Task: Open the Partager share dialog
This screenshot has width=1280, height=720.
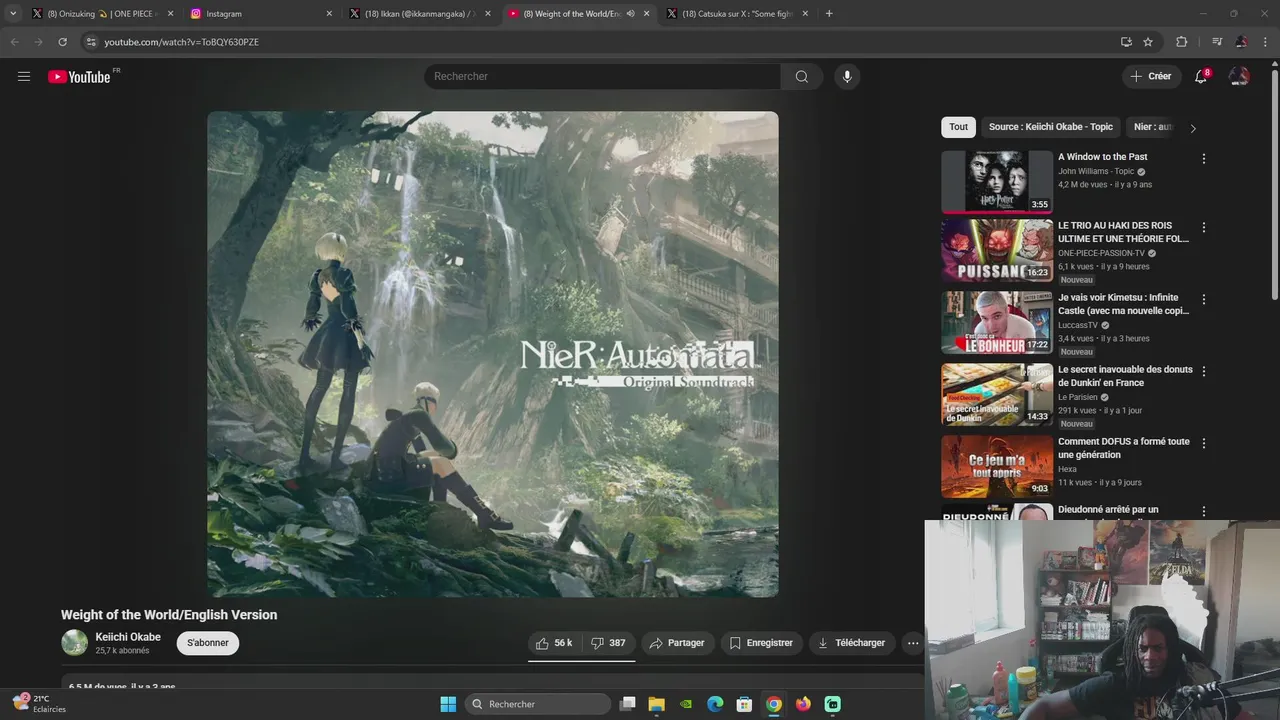Action: click(x=677, y=643)
